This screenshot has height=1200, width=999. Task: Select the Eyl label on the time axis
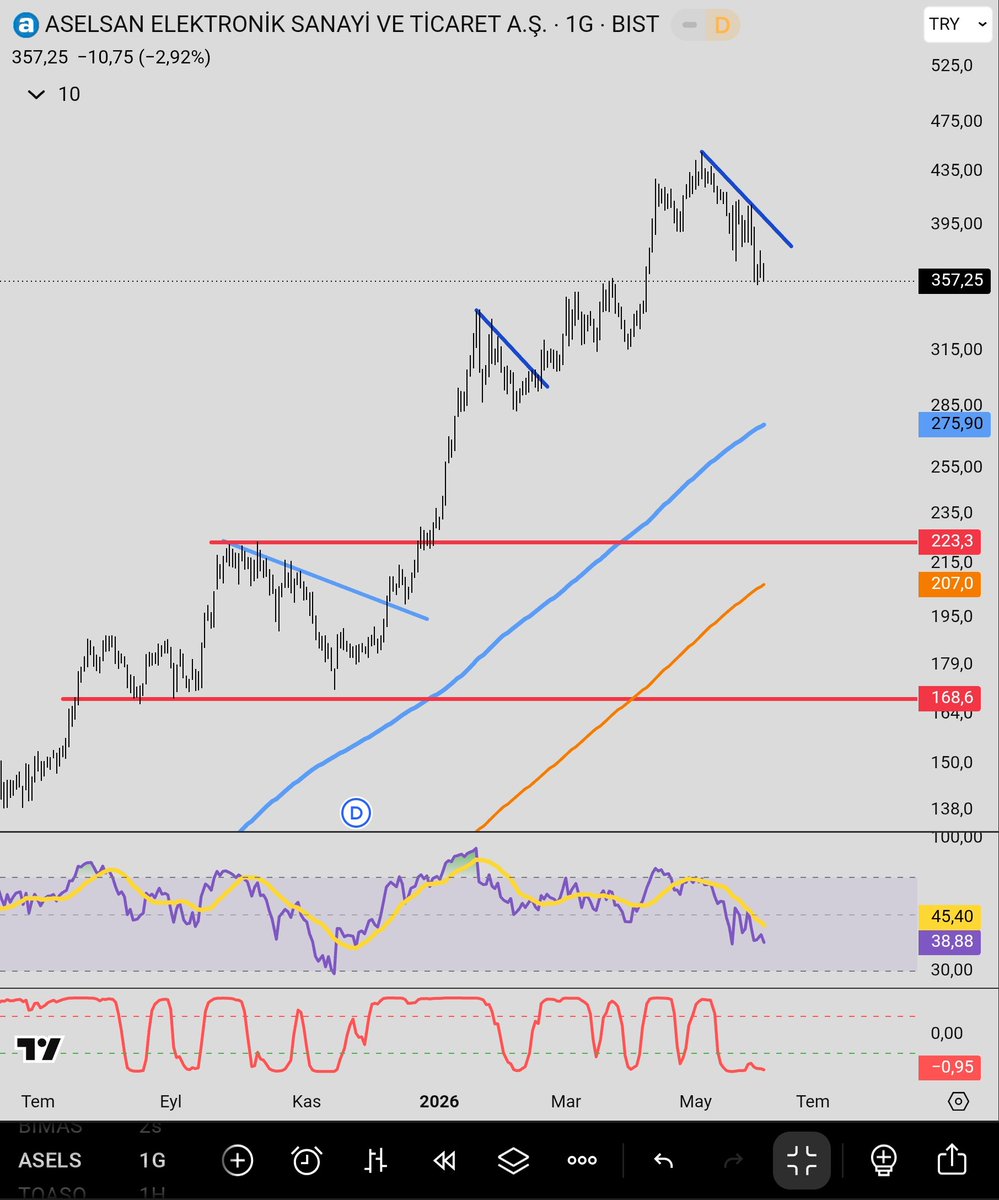pyautogui.click(x=171, y=1101)
